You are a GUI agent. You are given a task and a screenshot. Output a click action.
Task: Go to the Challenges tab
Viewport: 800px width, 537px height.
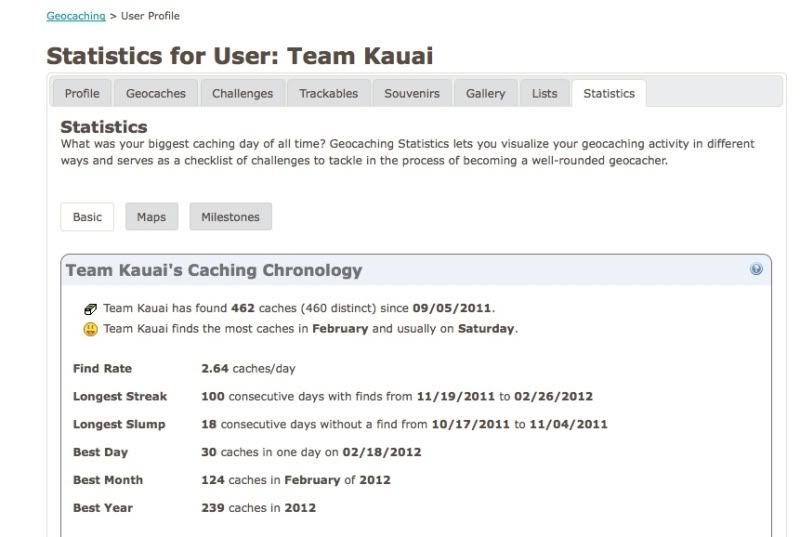tap(242, 94)
